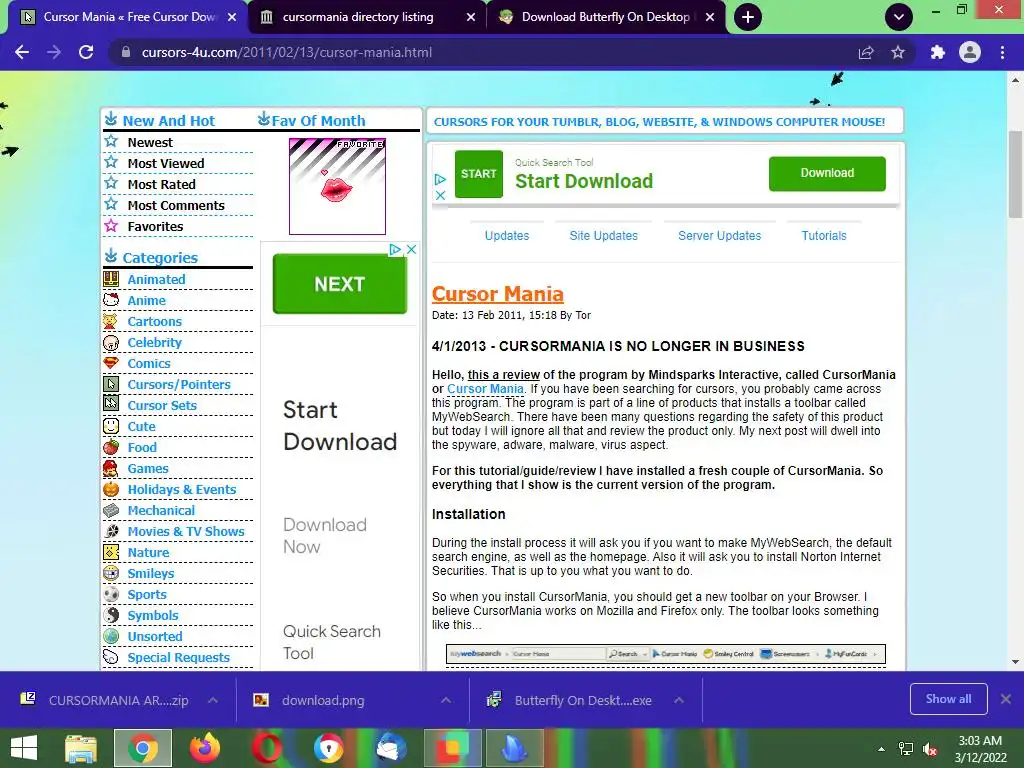This screenshot has height=768, width=1024.
Task: Open a new browser tab
Action: point(748,17)
